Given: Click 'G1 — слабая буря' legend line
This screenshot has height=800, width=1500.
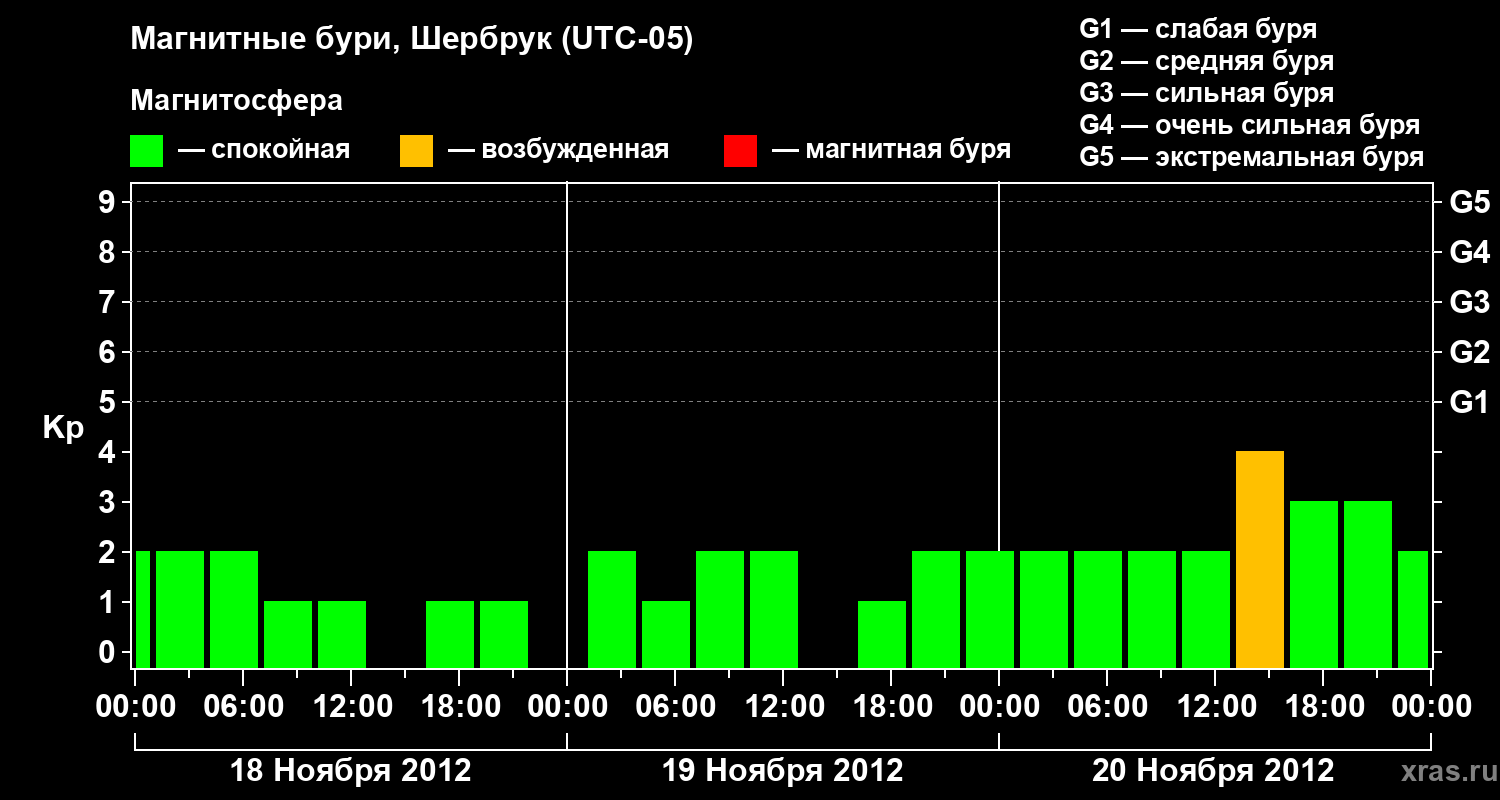Looking at the screenshot, I should tap(1198, 29).
